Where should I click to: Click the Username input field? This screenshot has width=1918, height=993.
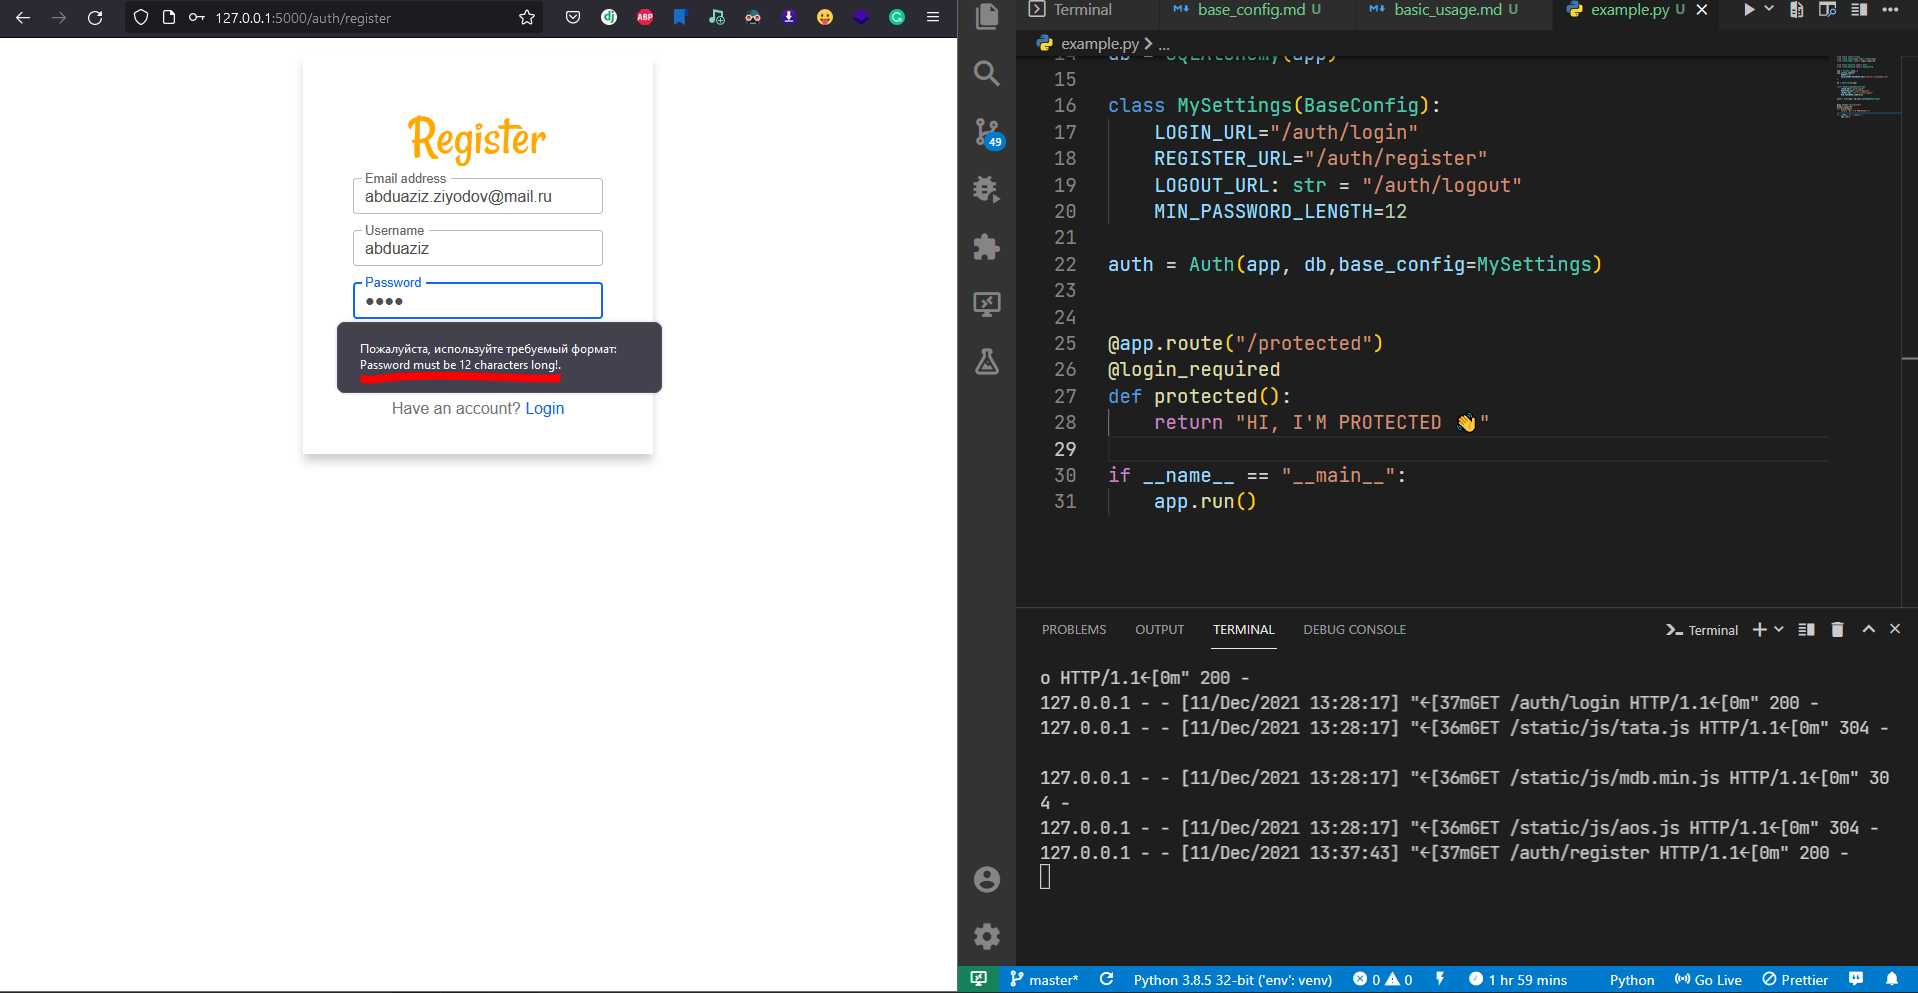478,248
